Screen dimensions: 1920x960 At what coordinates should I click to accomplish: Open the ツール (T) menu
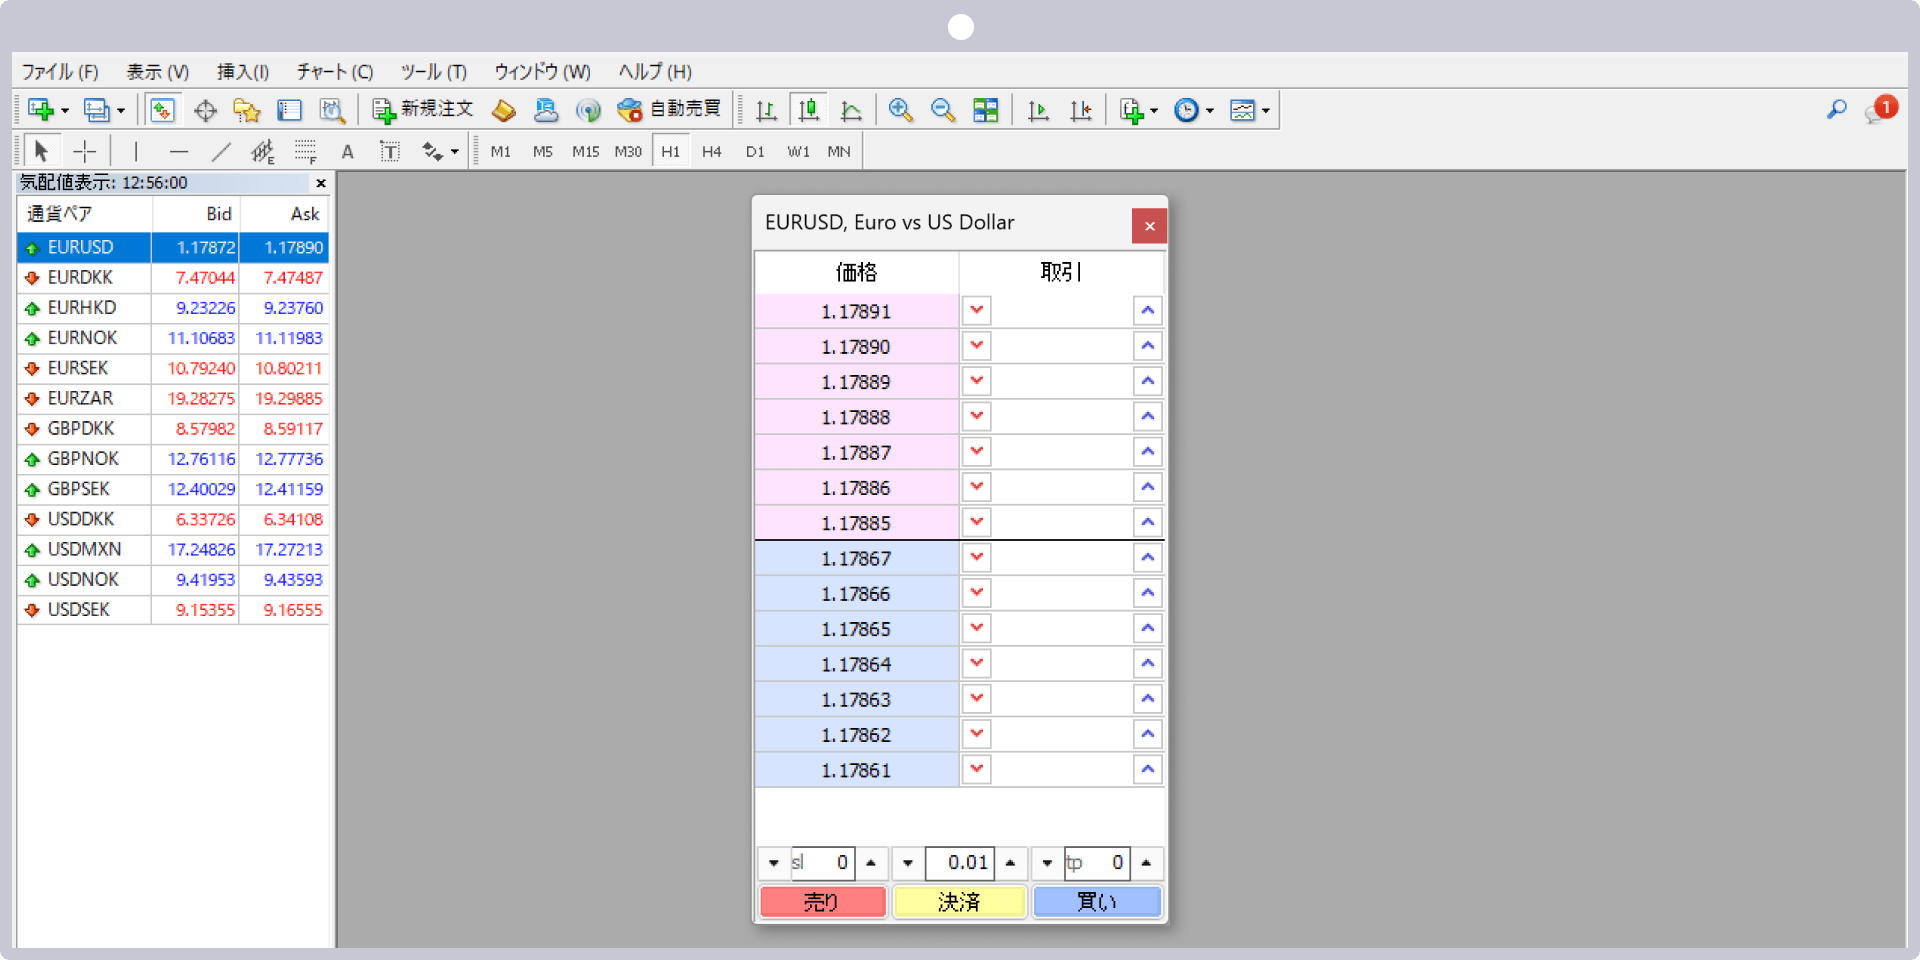point(433,72)
